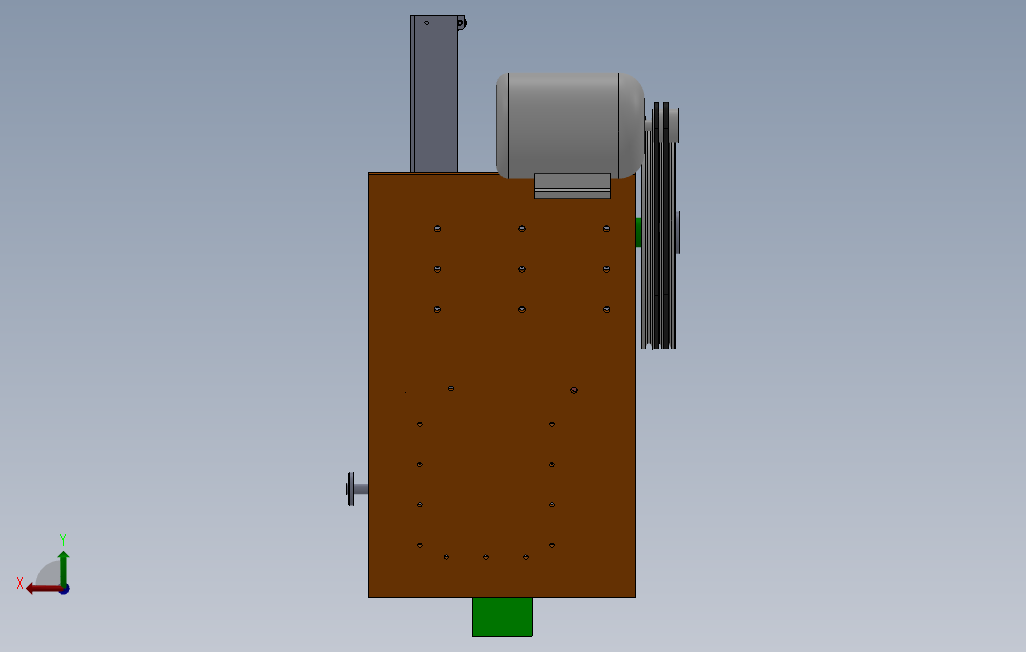Click the green Y label
Image resolution: width=1026 pixels, height=652 pixels.
click(x=63, y=540)
